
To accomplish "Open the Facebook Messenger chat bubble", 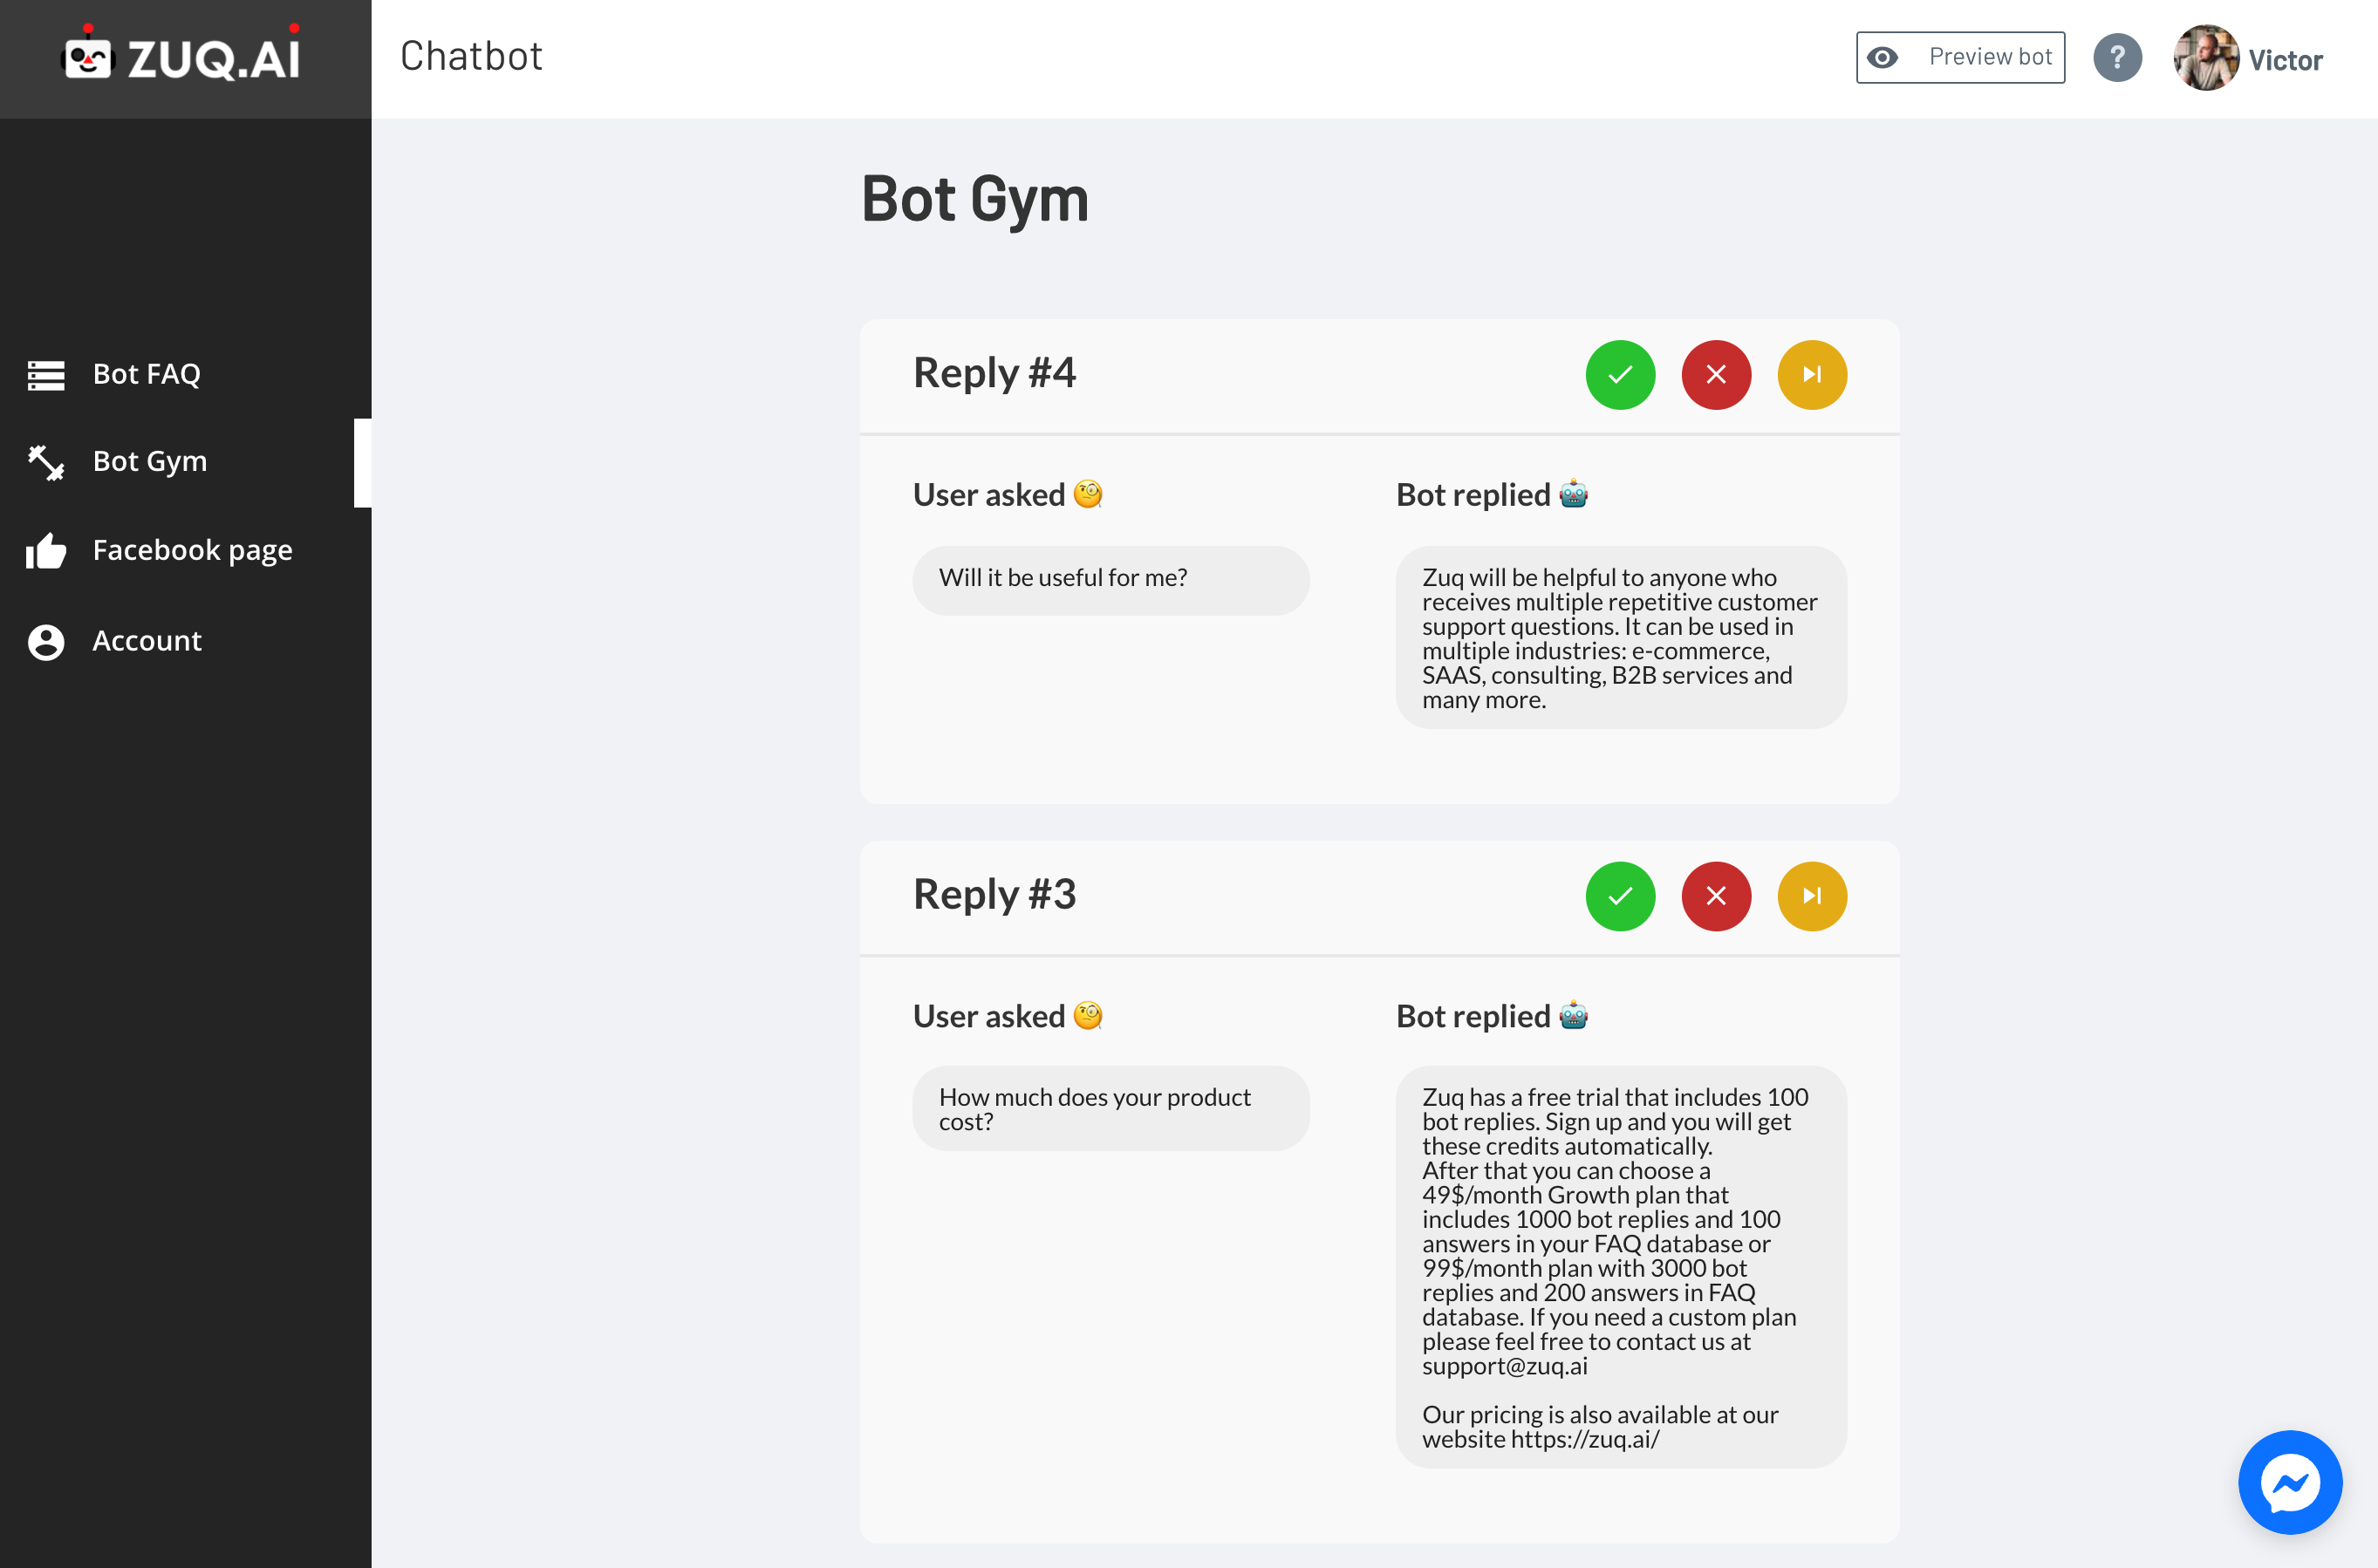I will coord(2290,1483).
